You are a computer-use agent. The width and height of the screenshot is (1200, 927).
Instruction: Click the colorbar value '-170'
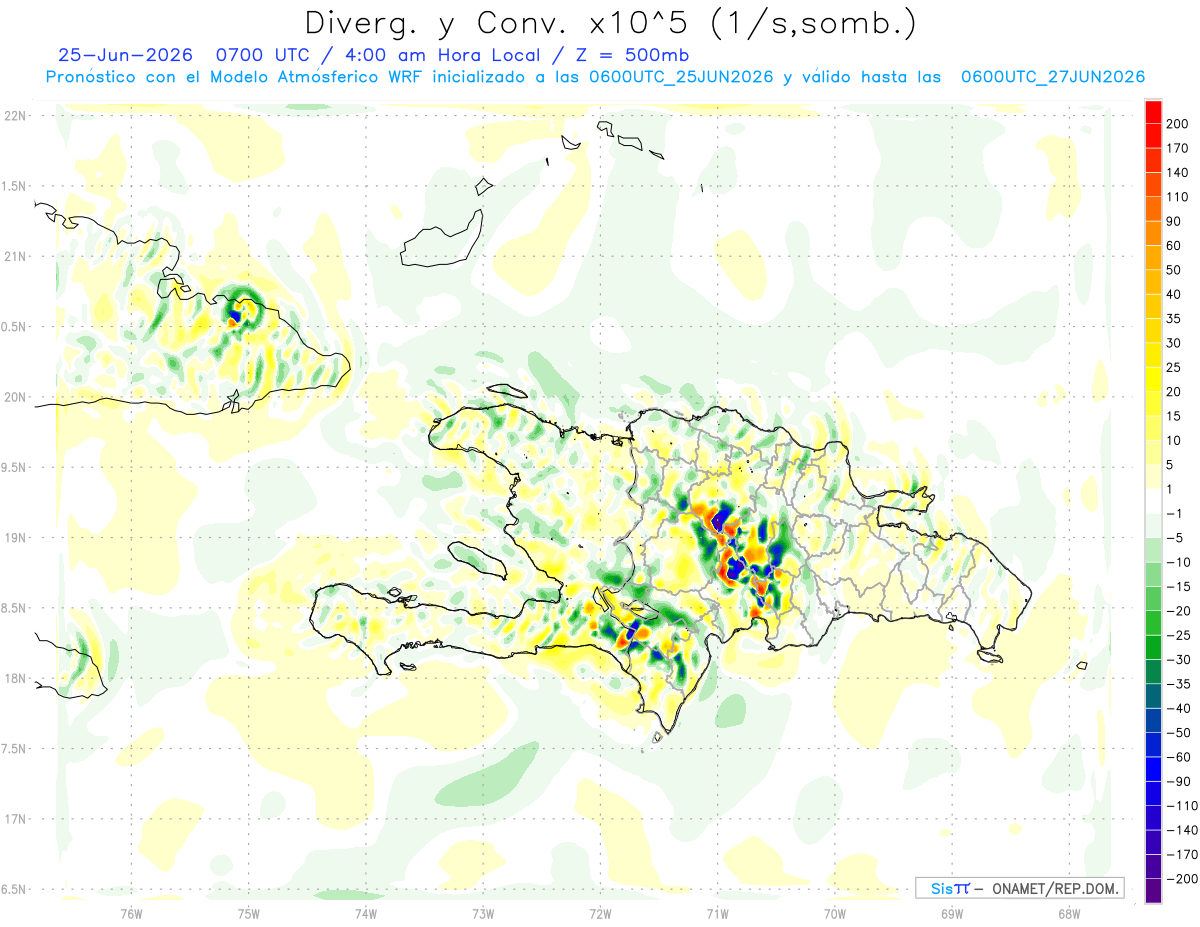coord(1182,854)
